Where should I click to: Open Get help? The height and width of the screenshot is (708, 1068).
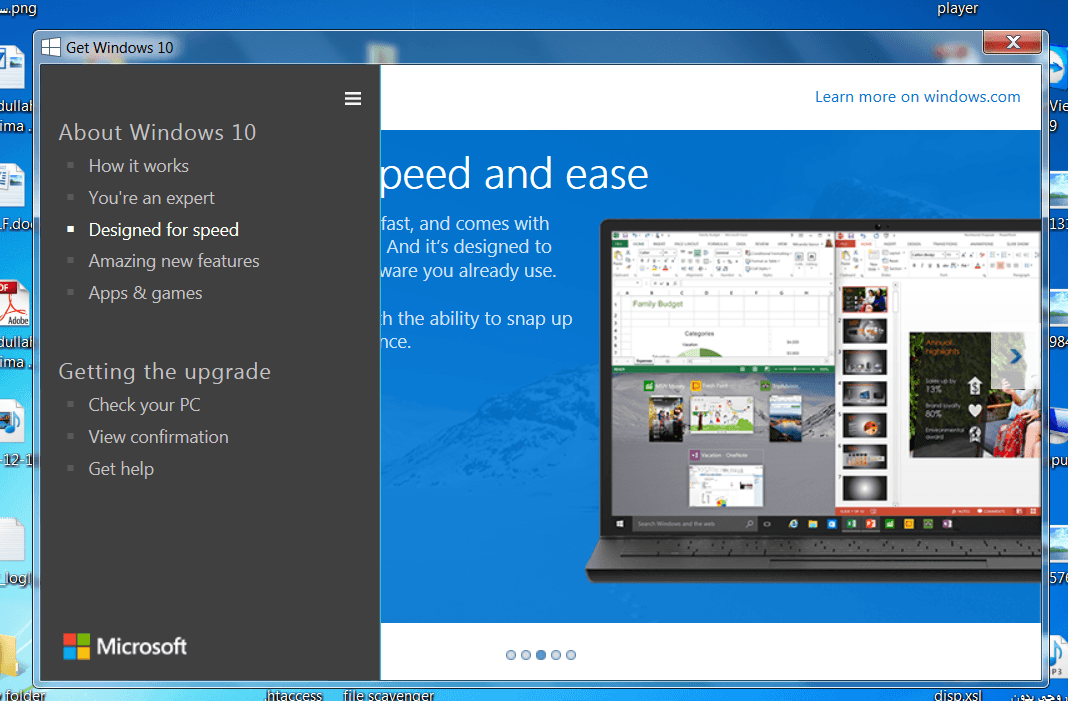point(121,469)
